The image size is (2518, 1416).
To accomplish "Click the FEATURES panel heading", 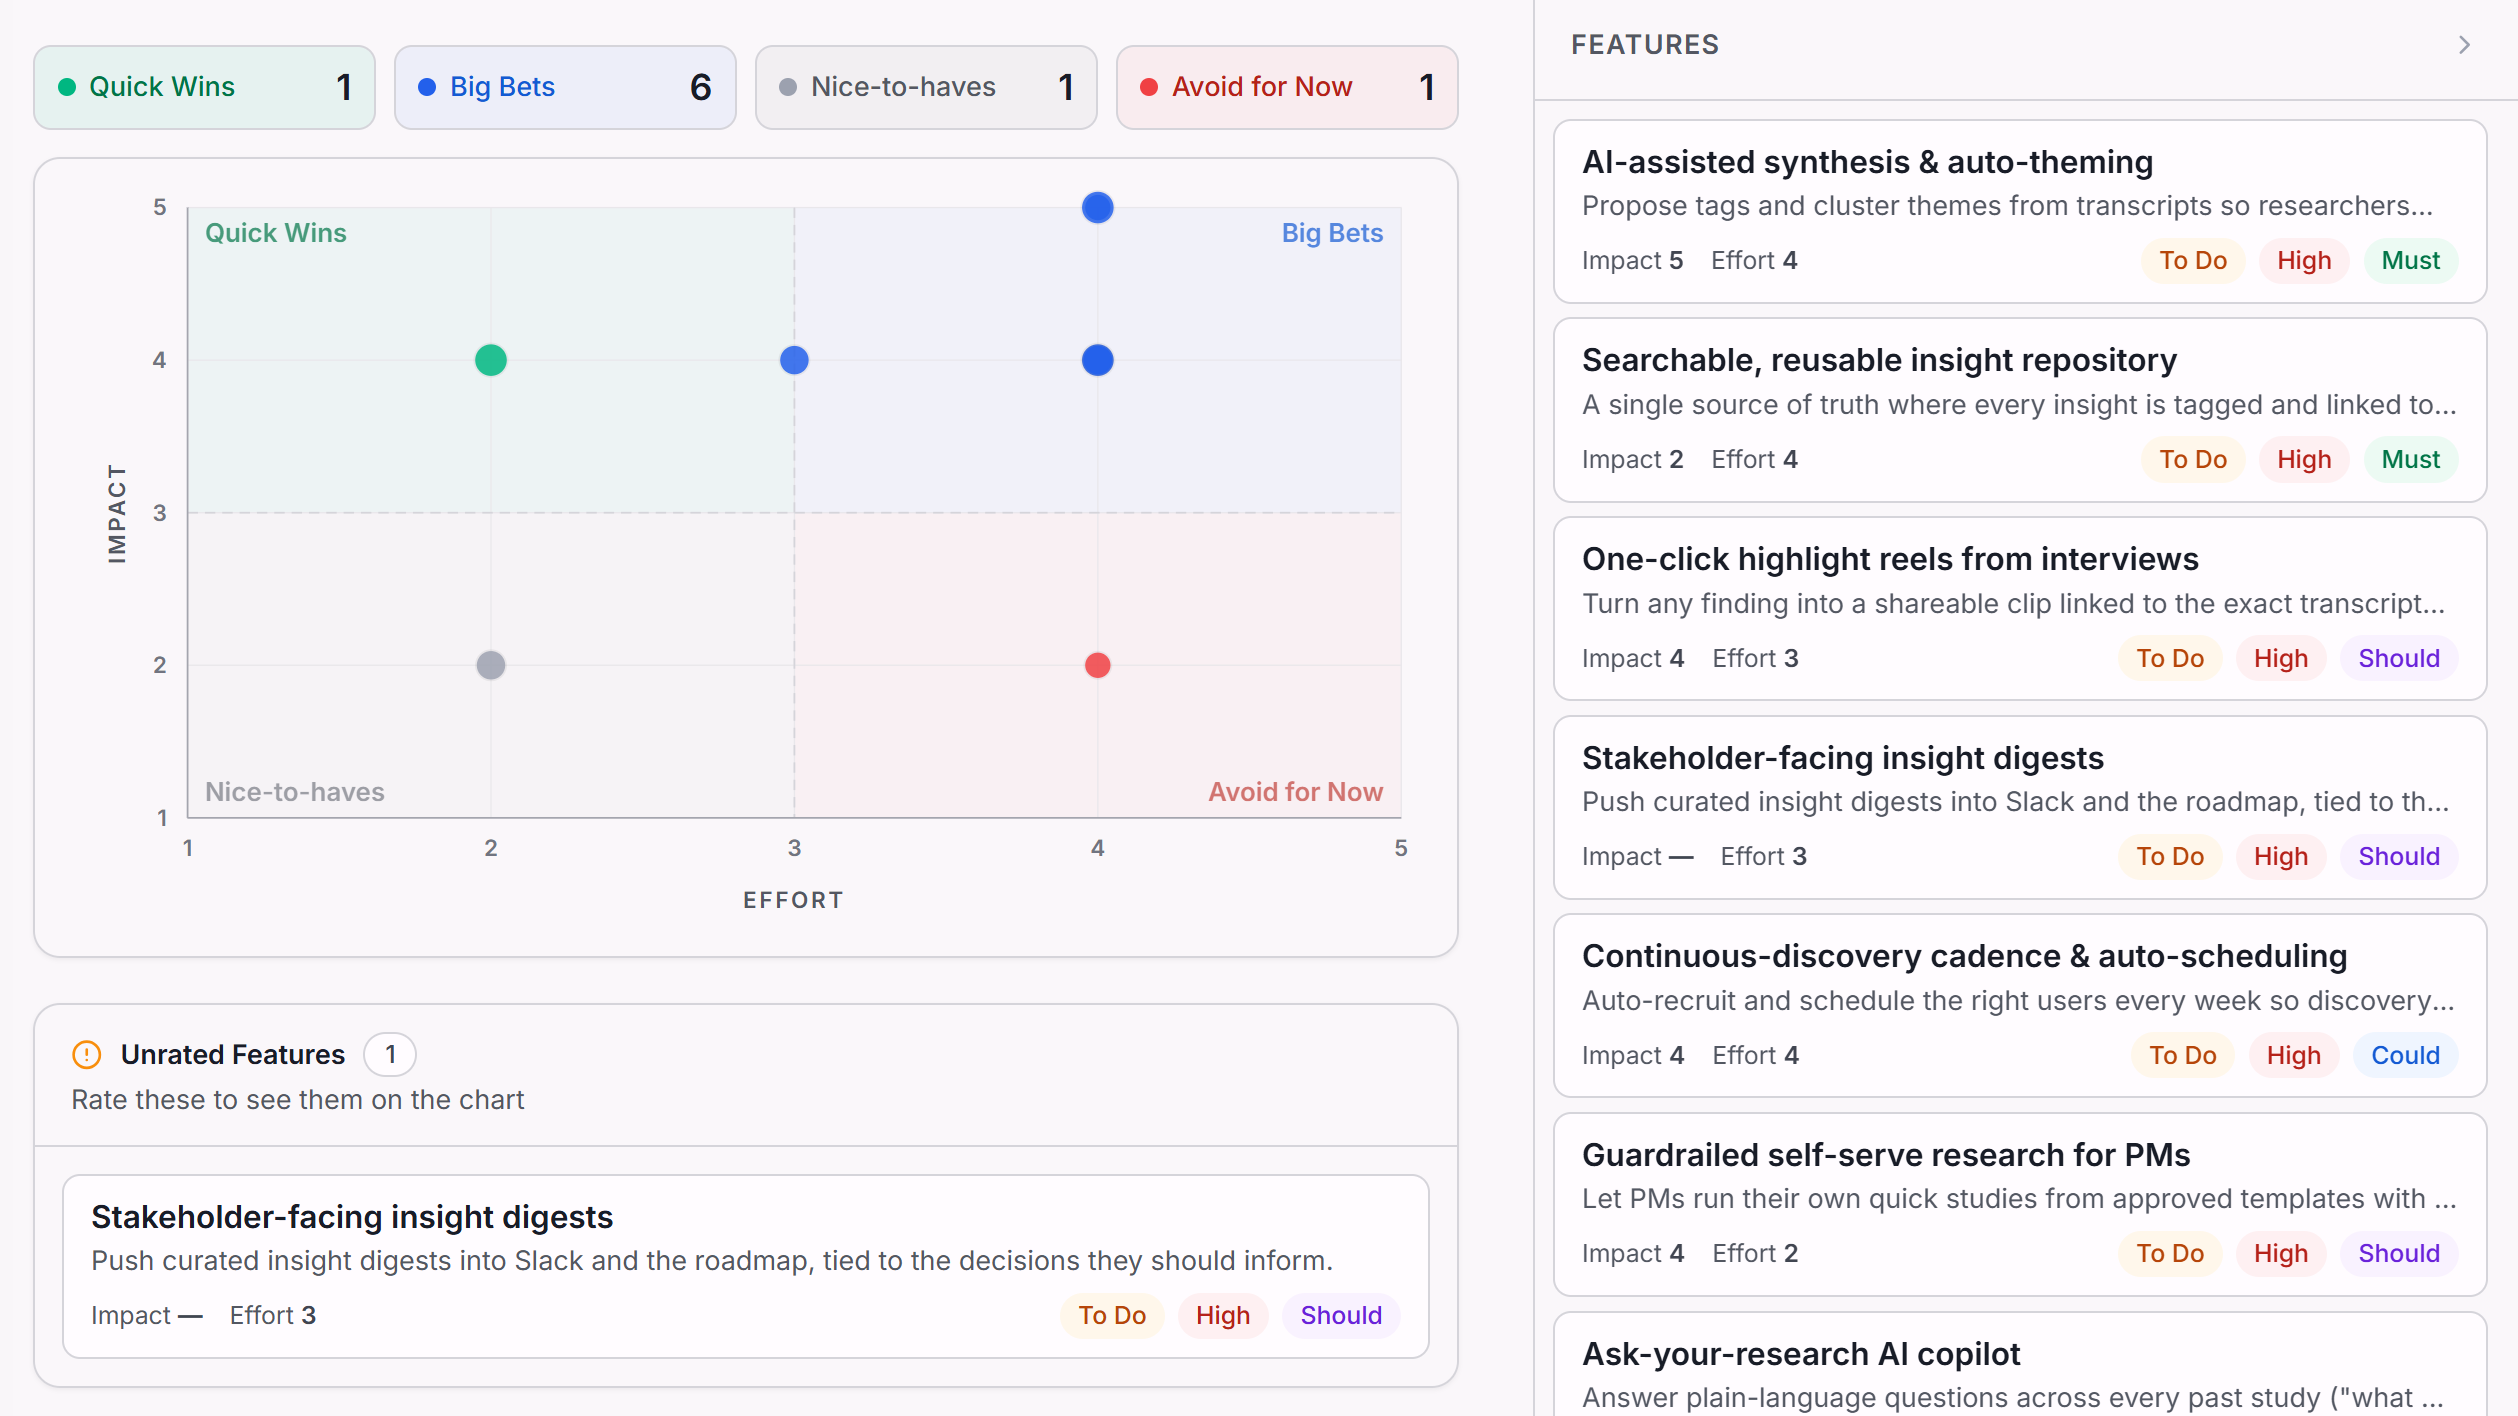I will click(1645, 45).
